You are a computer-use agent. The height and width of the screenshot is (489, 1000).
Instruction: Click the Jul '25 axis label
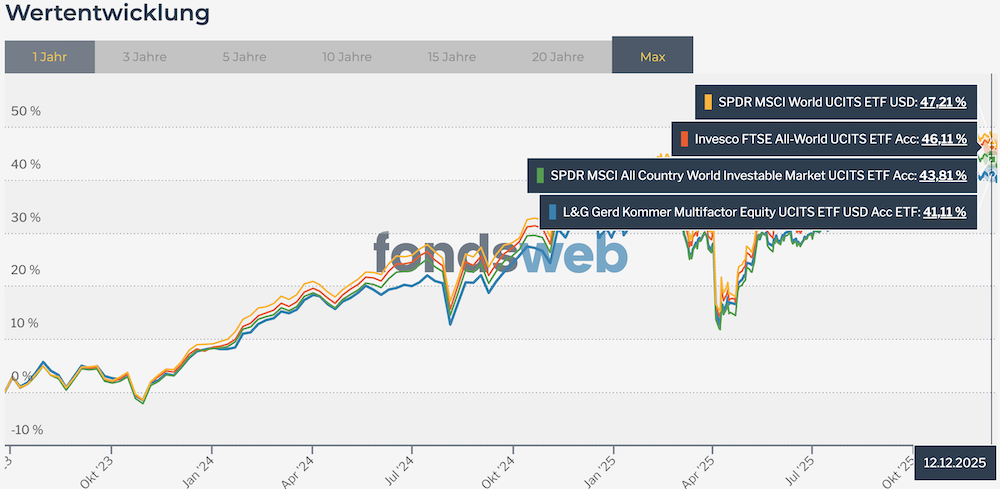(798, 470)
